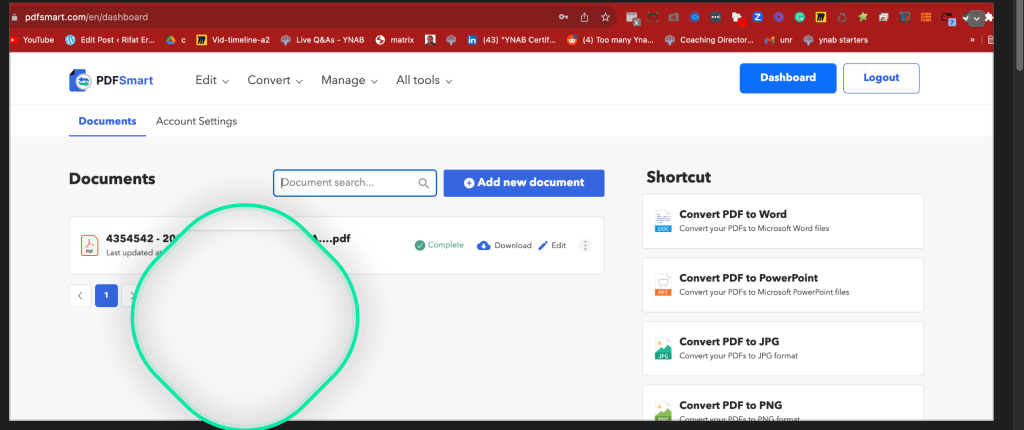Select page 1 in pagination
Screen dimensions: 1024x430
click(x=106, y=295)
